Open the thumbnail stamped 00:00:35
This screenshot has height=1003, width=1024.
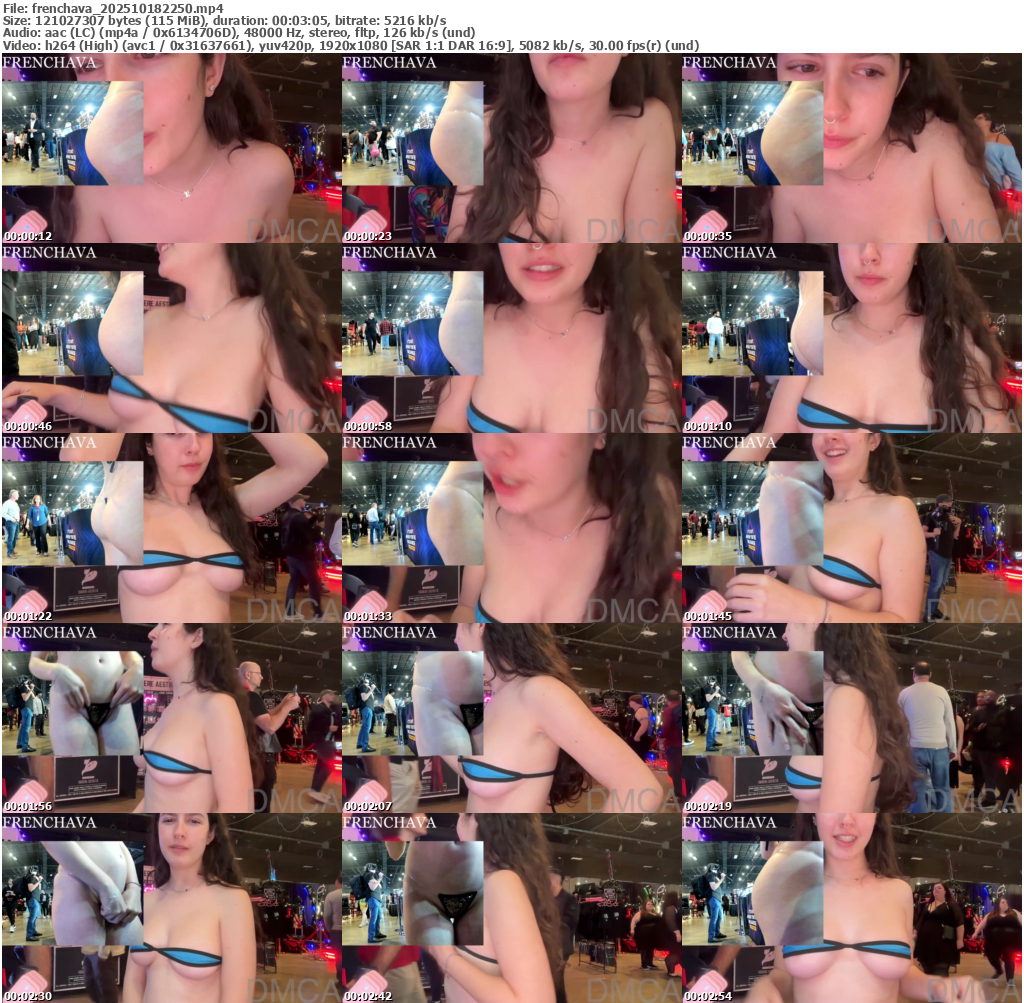click(852, 148)
